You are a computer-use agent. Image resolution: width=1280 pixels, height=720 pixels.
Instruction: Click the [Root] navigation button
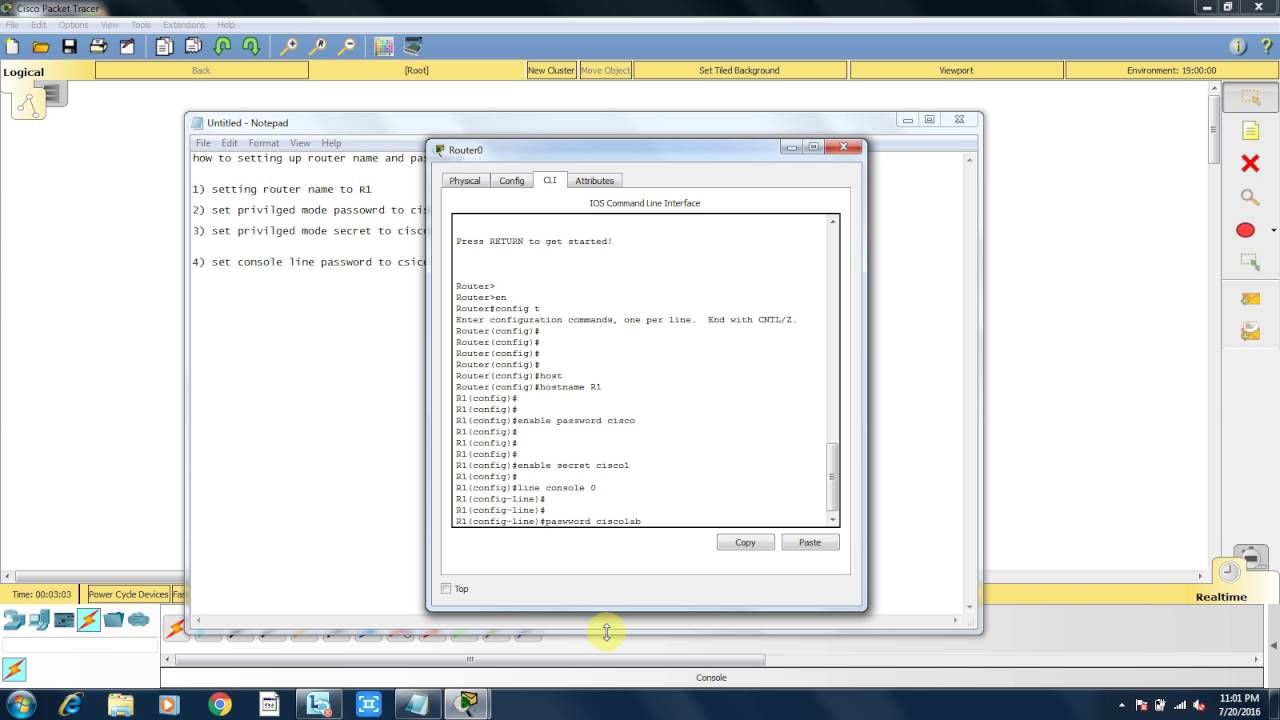pyautogui.click(x=416, y=70)
